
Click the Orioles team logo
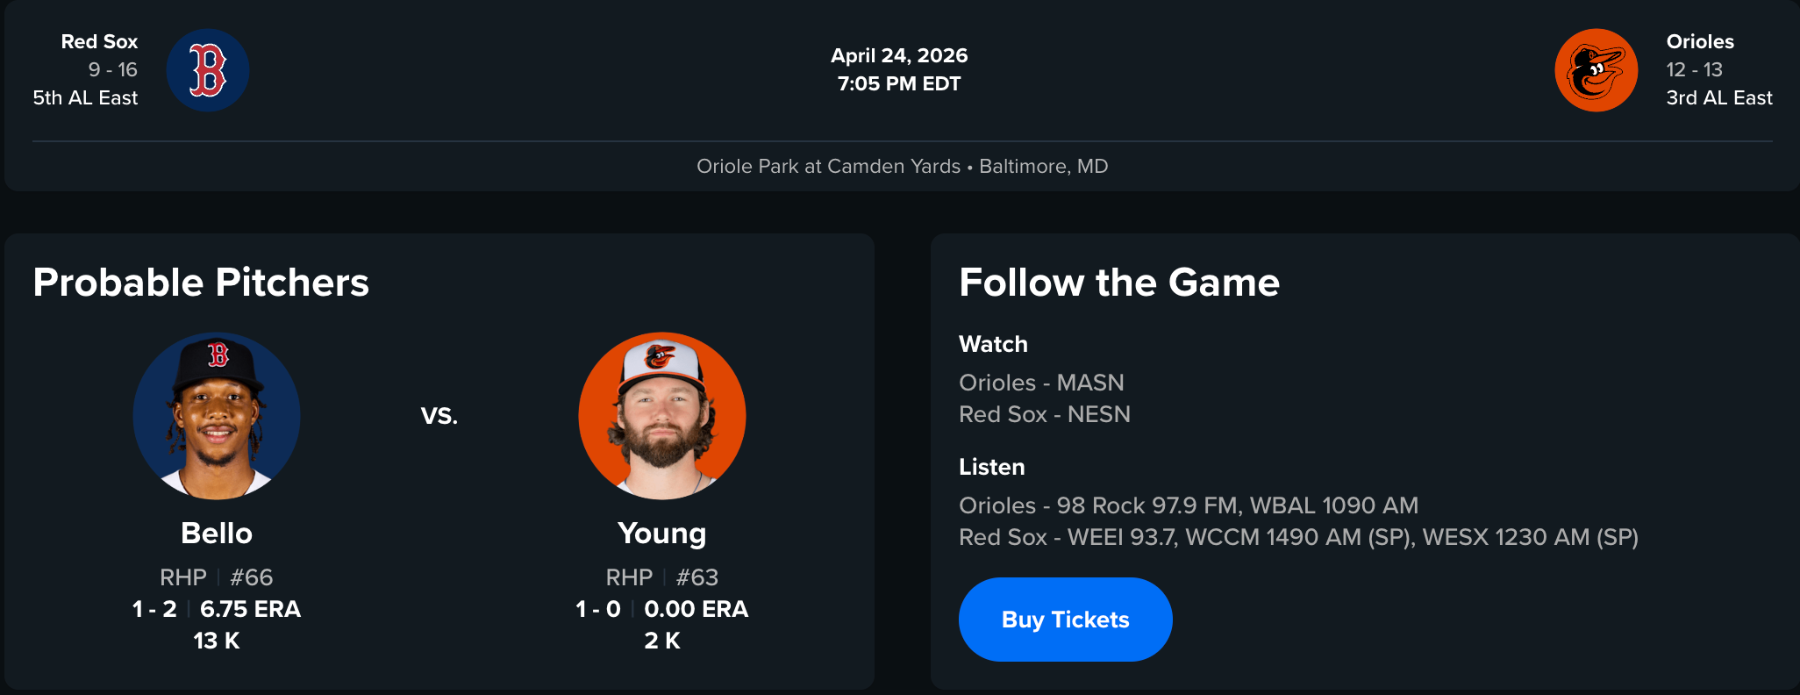click(x=1596, y=70)
